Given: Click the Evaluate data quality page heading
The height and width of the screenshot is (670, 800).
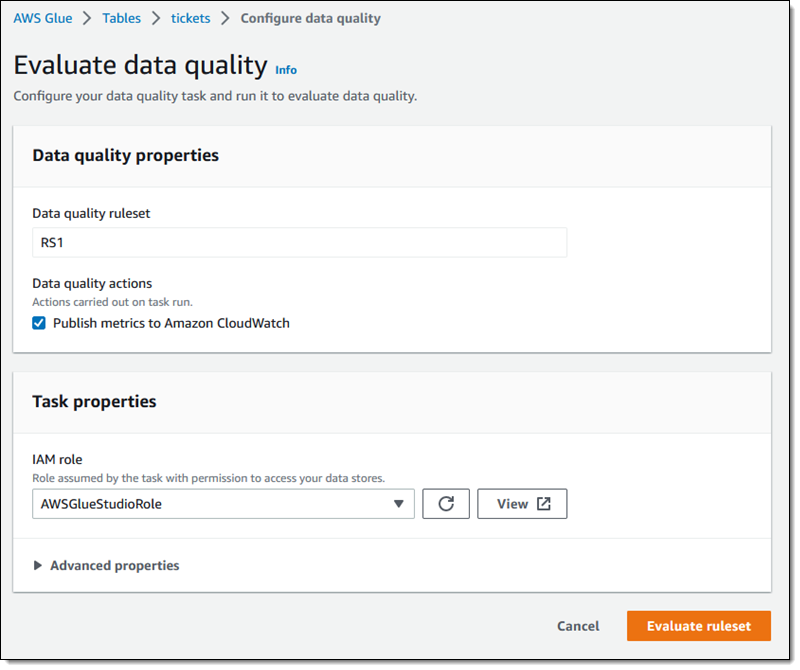Looking at the screenshot, I should [140, 65].
